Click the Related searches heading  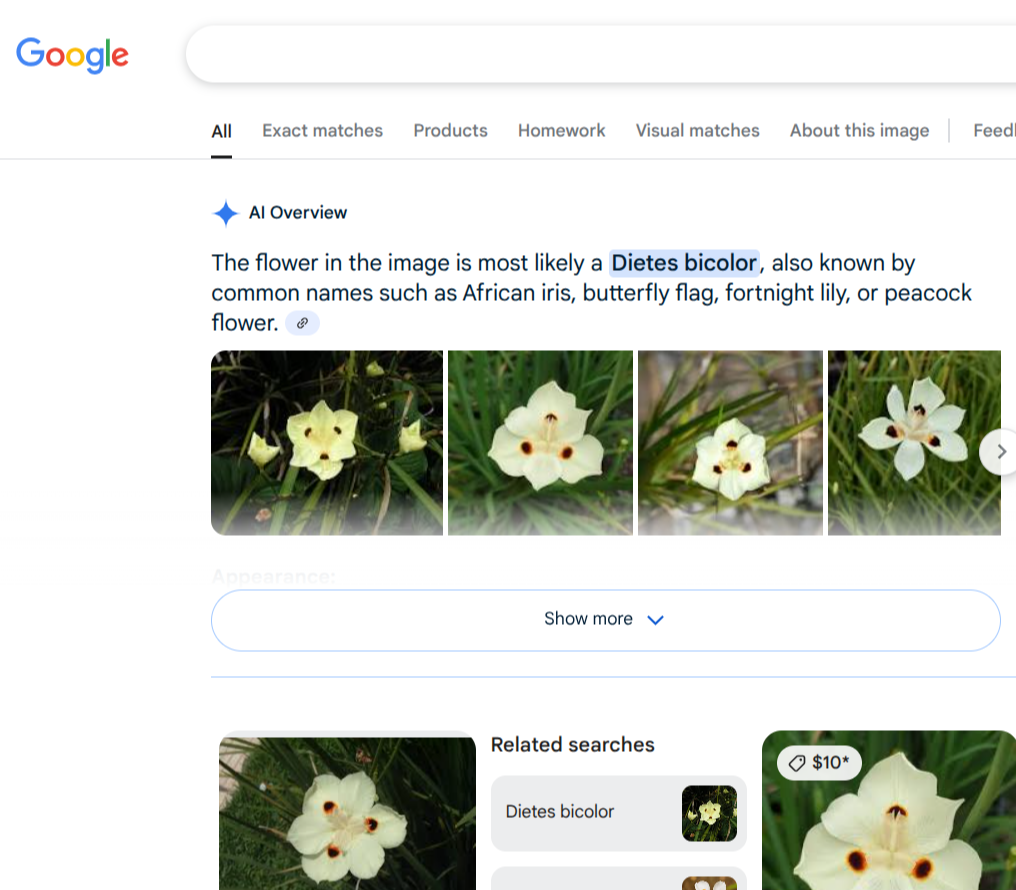click(x=573, y=745)
